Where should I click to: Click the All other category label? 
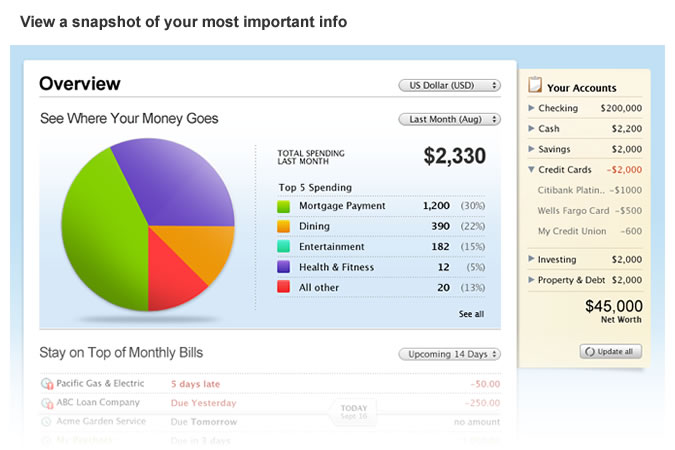[x=319, y=287]
